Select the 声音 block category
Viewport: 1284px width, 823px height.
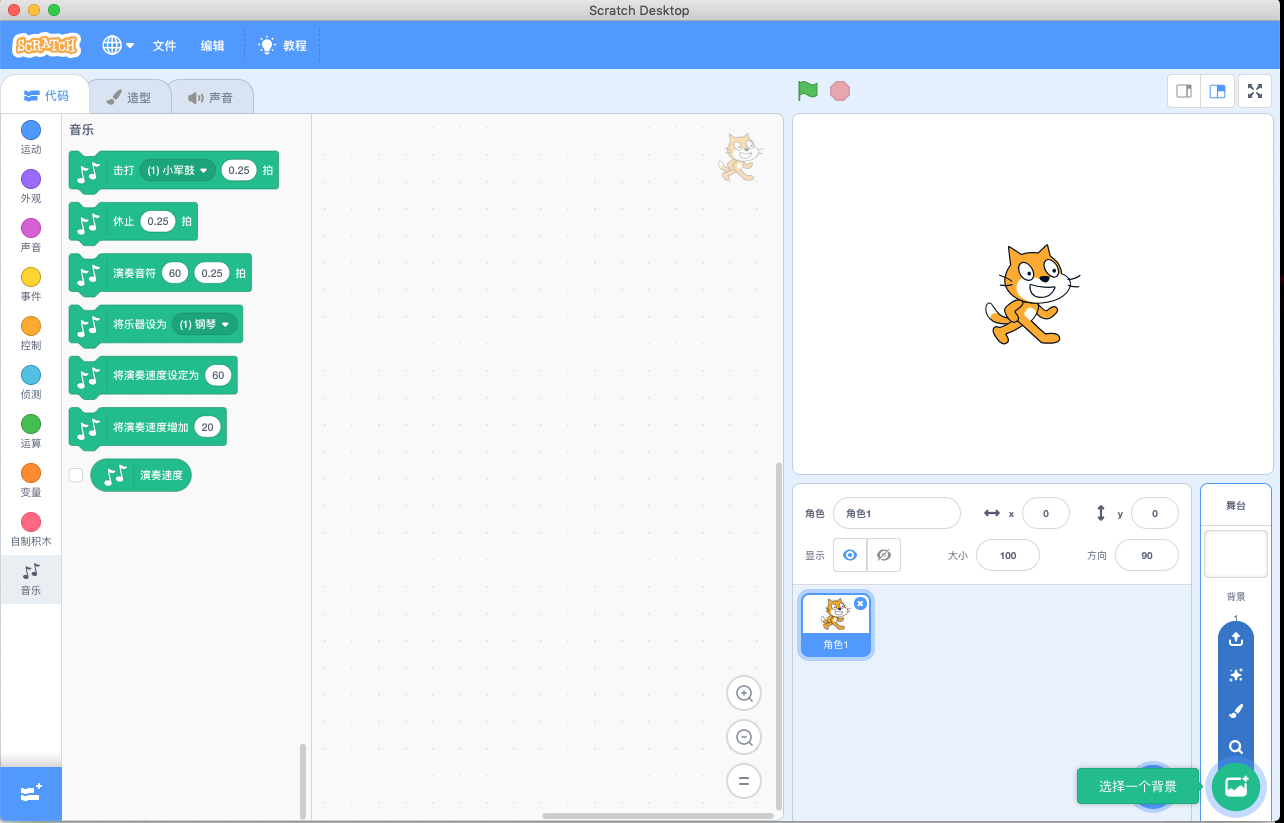pyautogui.click(x=31, y=235)
